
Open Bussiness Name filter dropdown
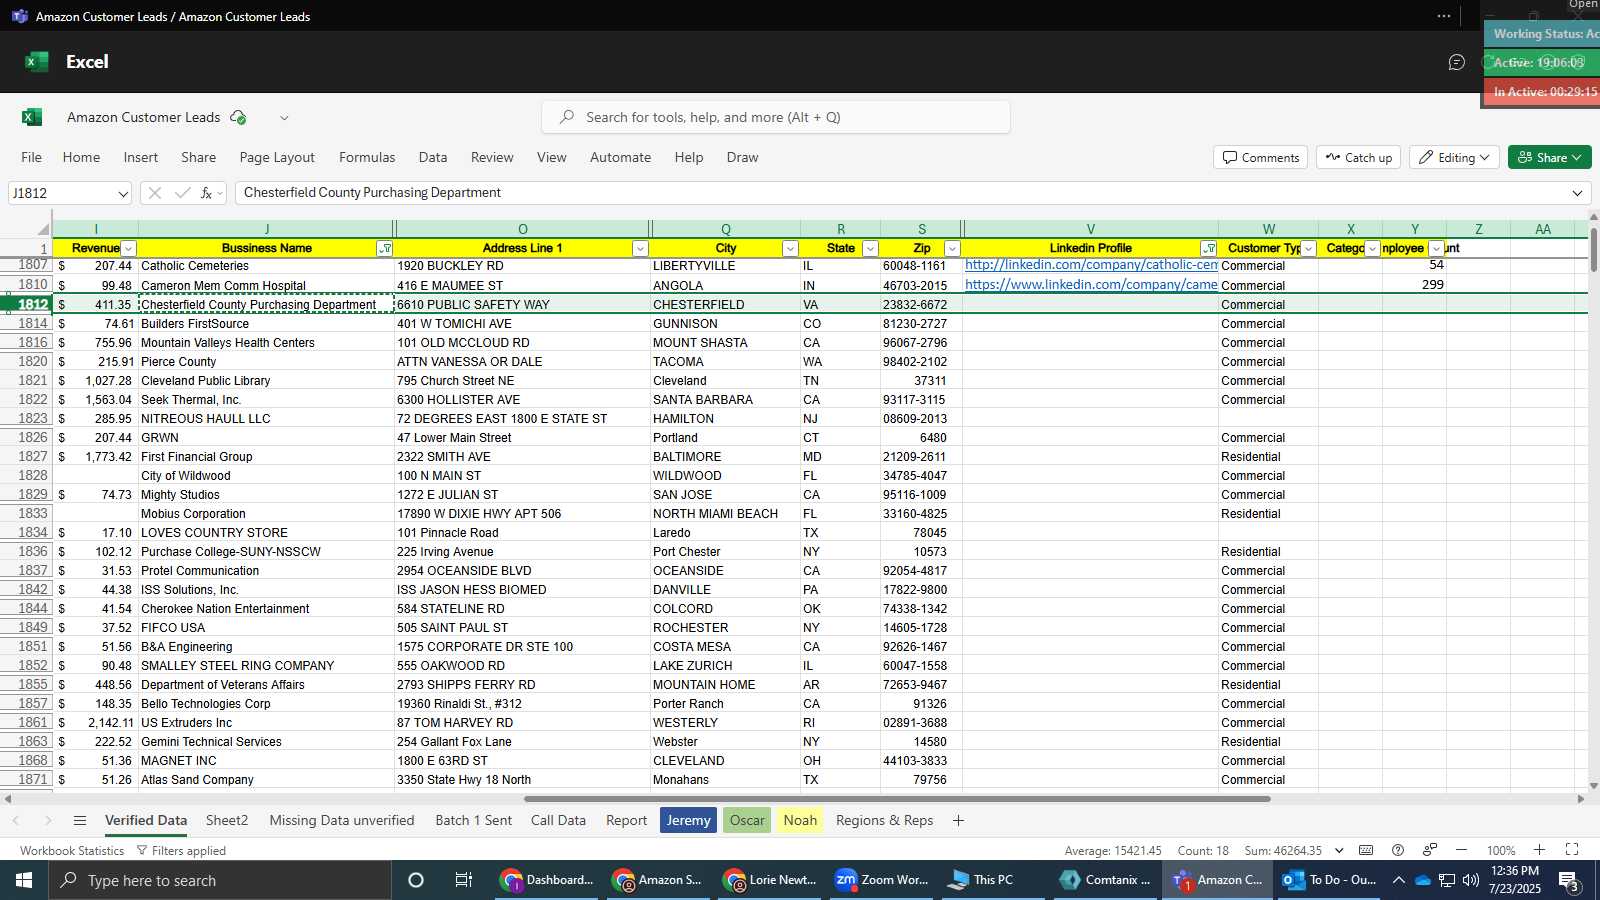[385, 249]
